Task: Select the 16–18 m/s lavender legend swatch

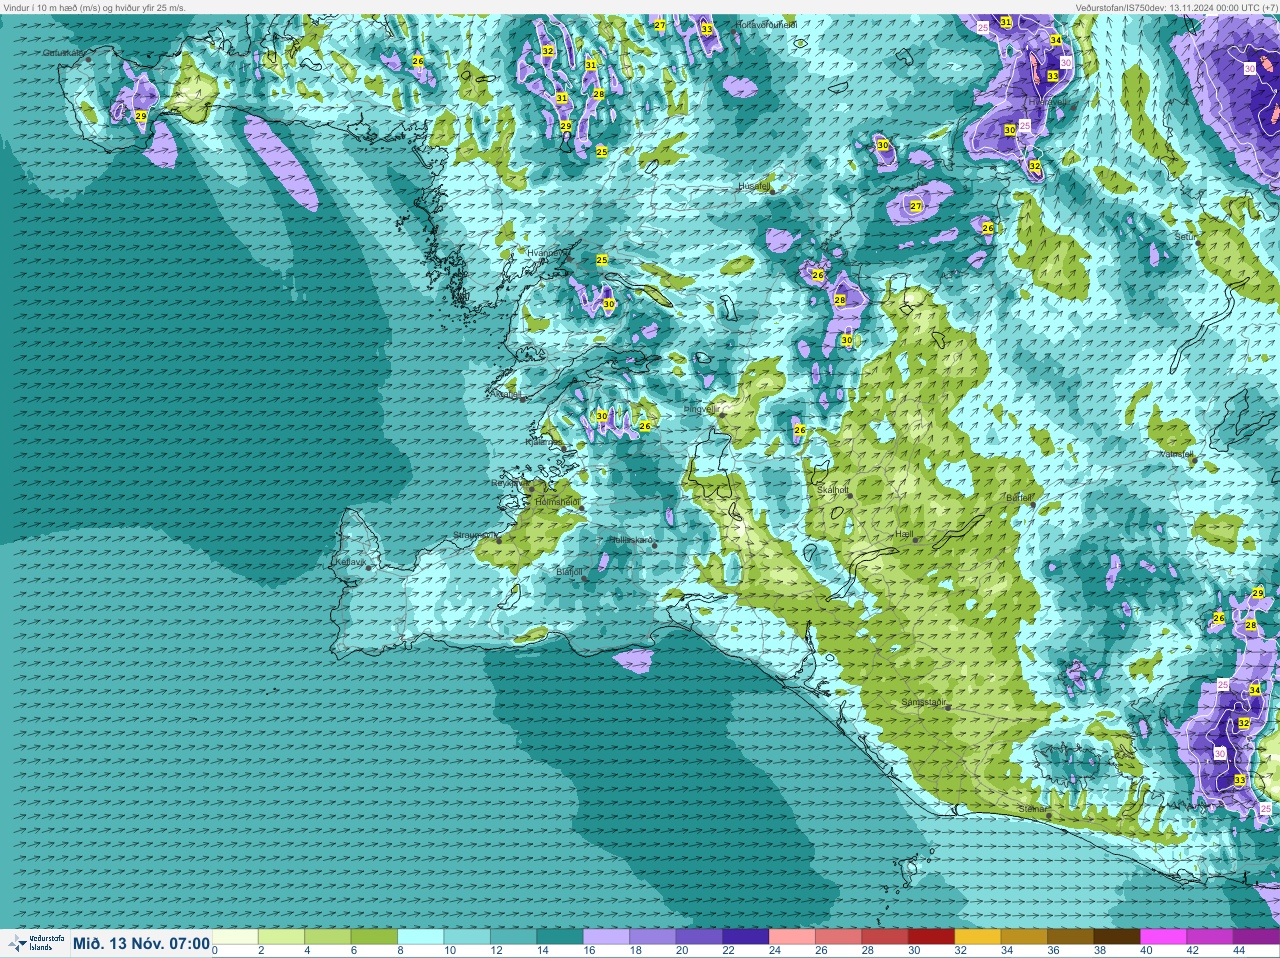Action: click(605, 937)
